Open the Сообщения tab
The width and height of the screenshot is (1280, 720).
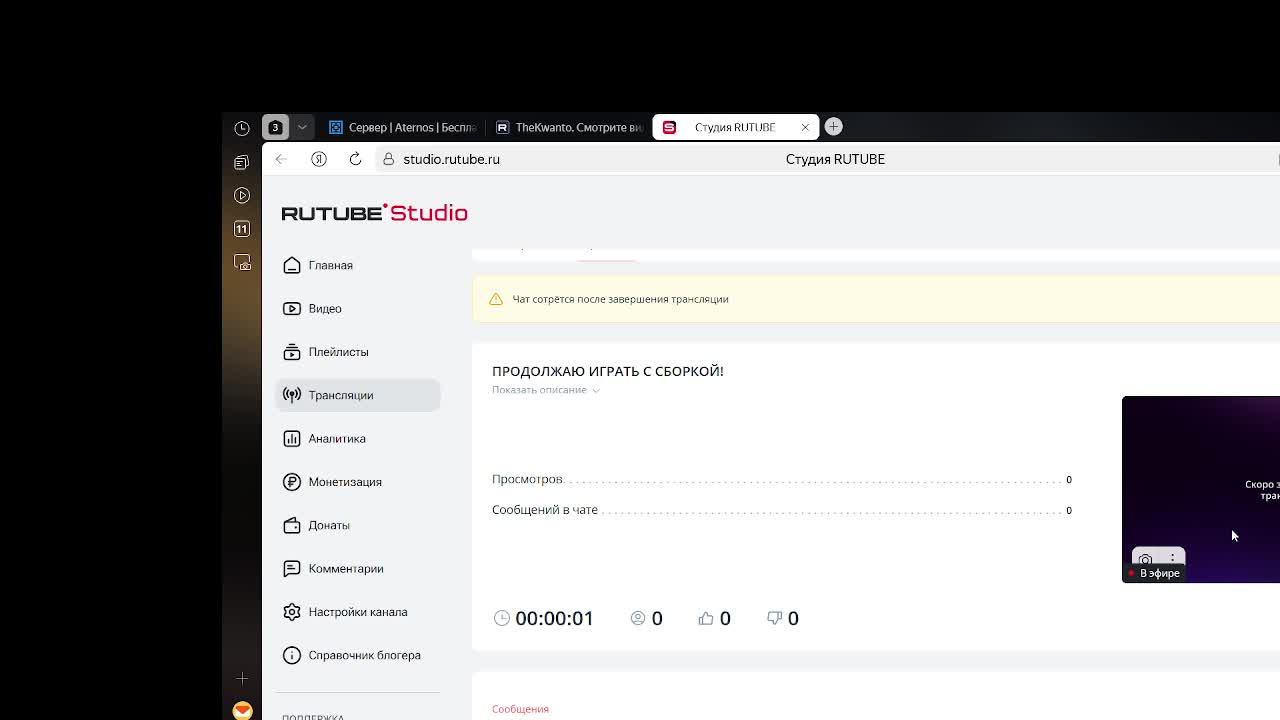coord(520,709)
